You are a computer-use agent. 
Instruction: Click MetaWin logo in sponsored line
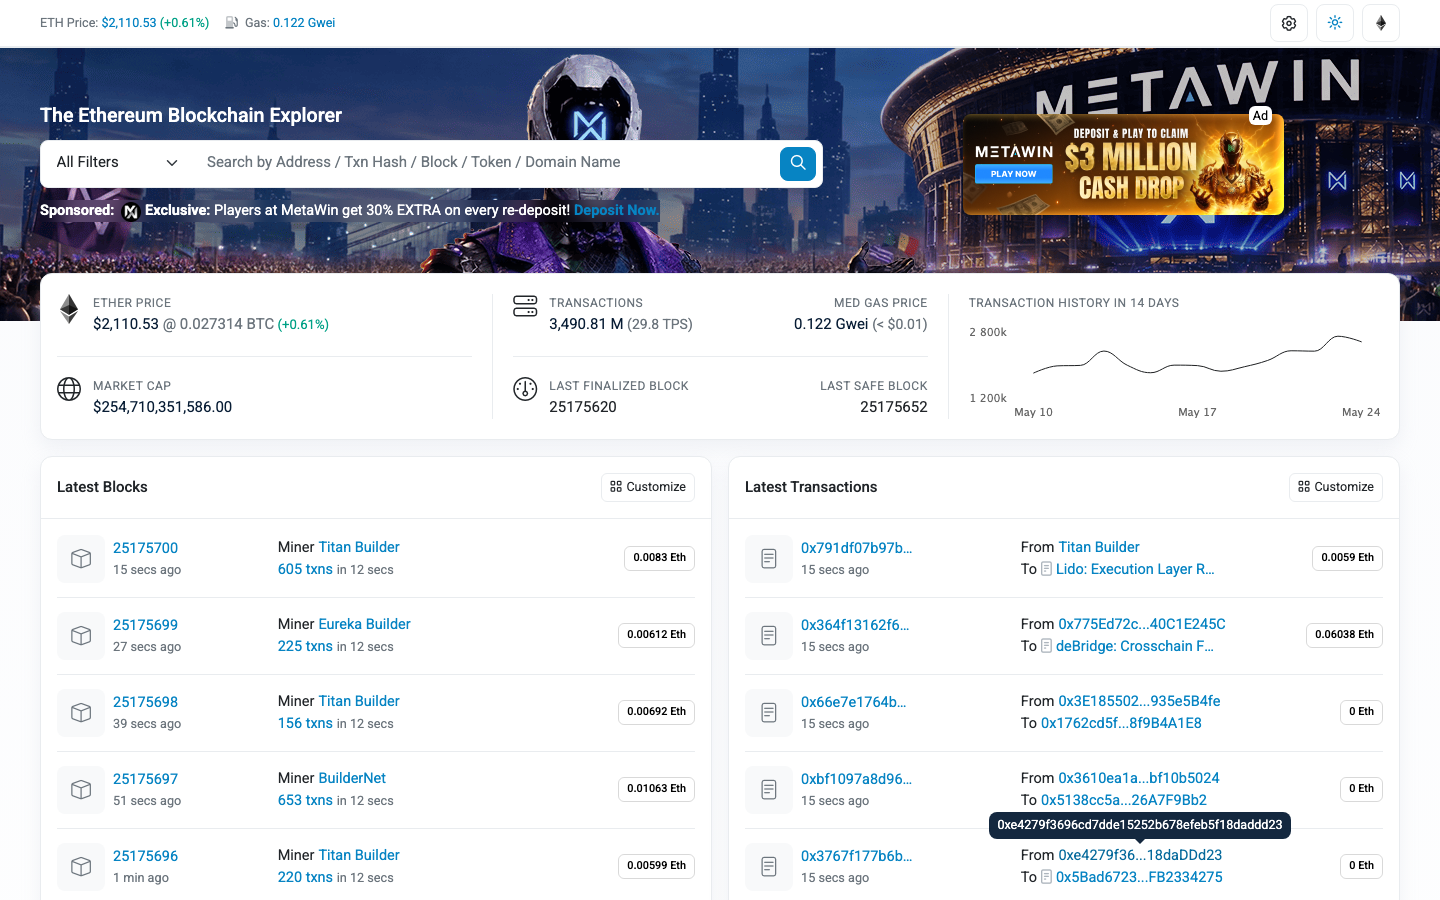[131, 211]
